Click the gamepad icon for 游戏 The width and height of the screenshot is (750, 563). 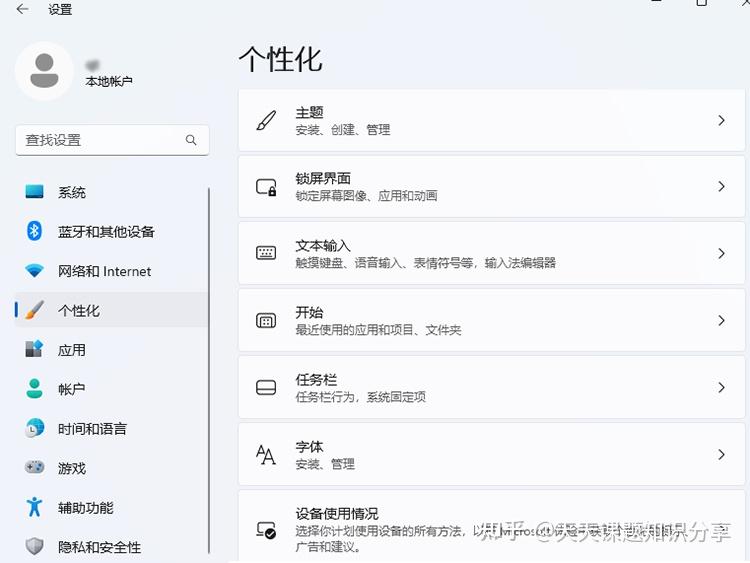[34, 467]
